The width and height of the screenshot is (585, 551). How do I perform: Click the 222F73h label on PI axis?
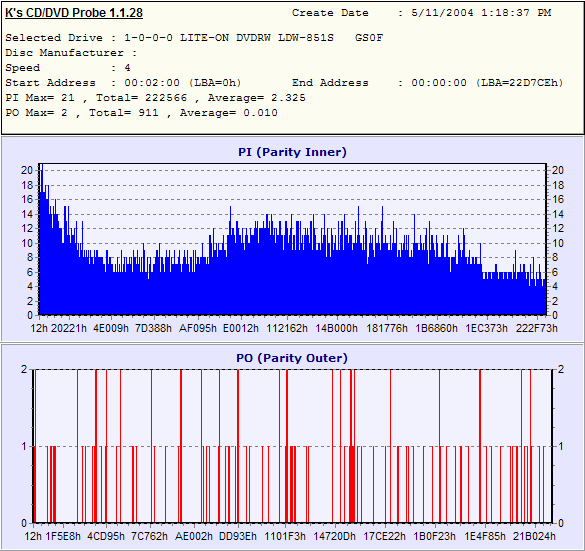pos(536,328)
